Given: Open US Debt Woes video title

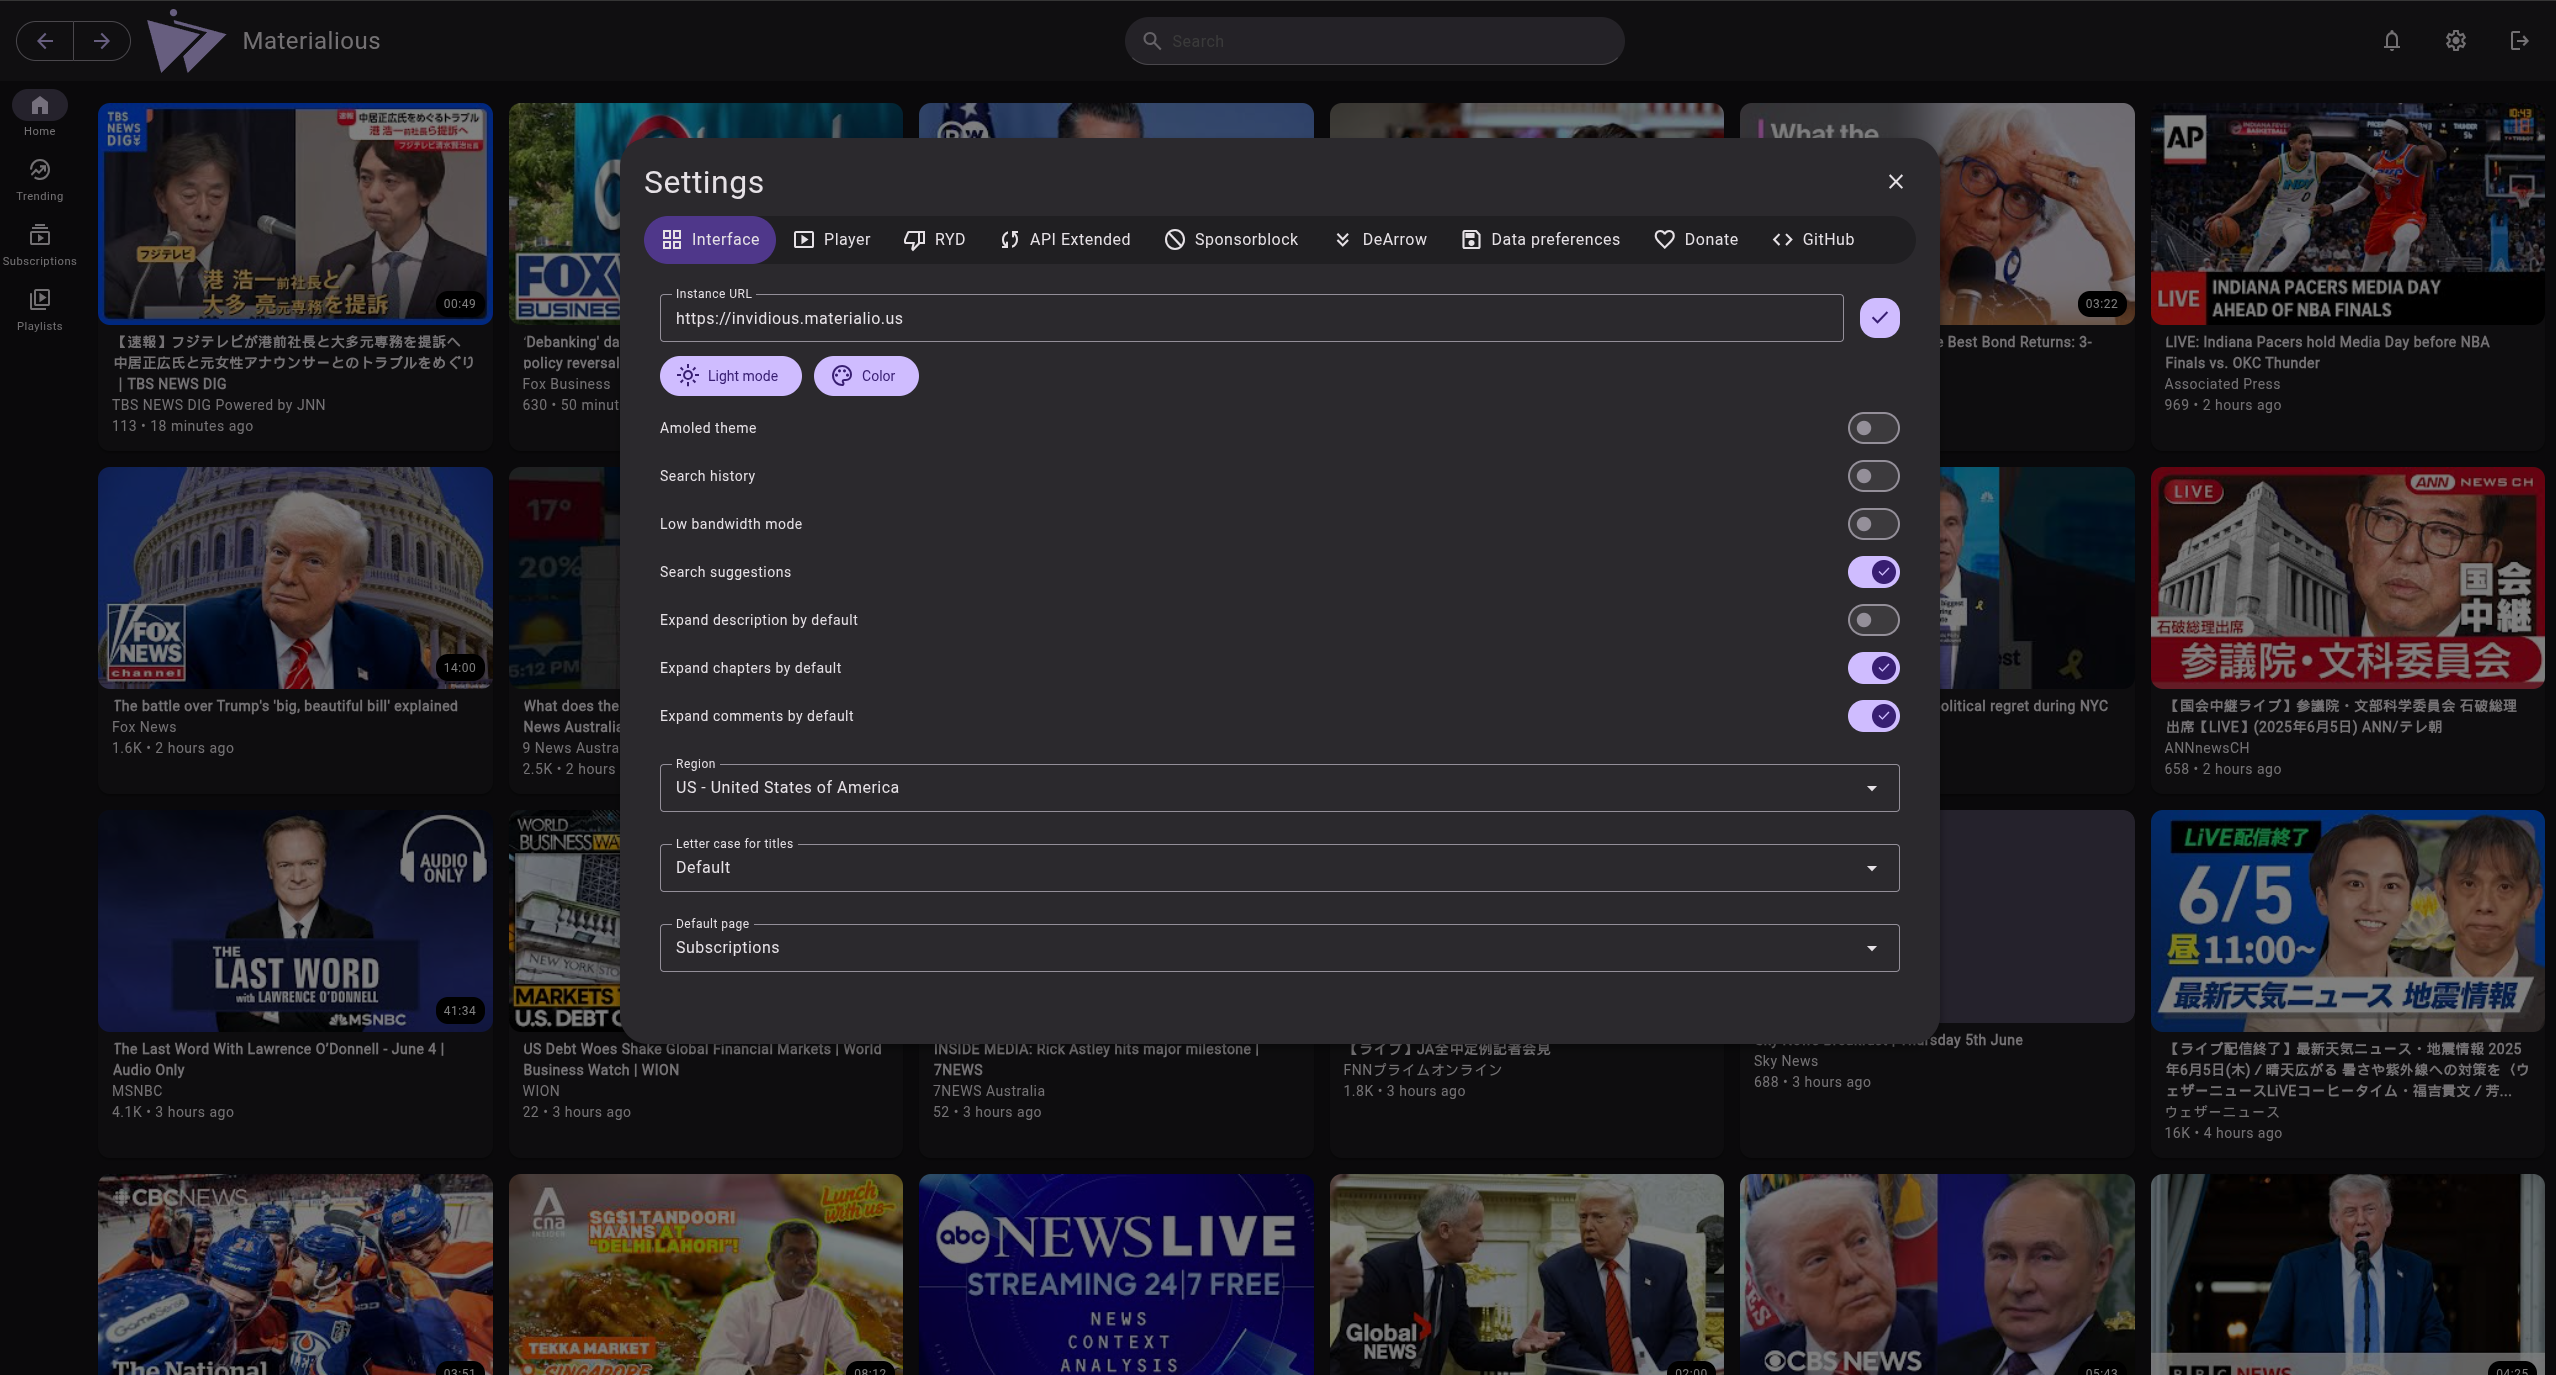Looking at the screenshot, I should [x=702, y=1059].
